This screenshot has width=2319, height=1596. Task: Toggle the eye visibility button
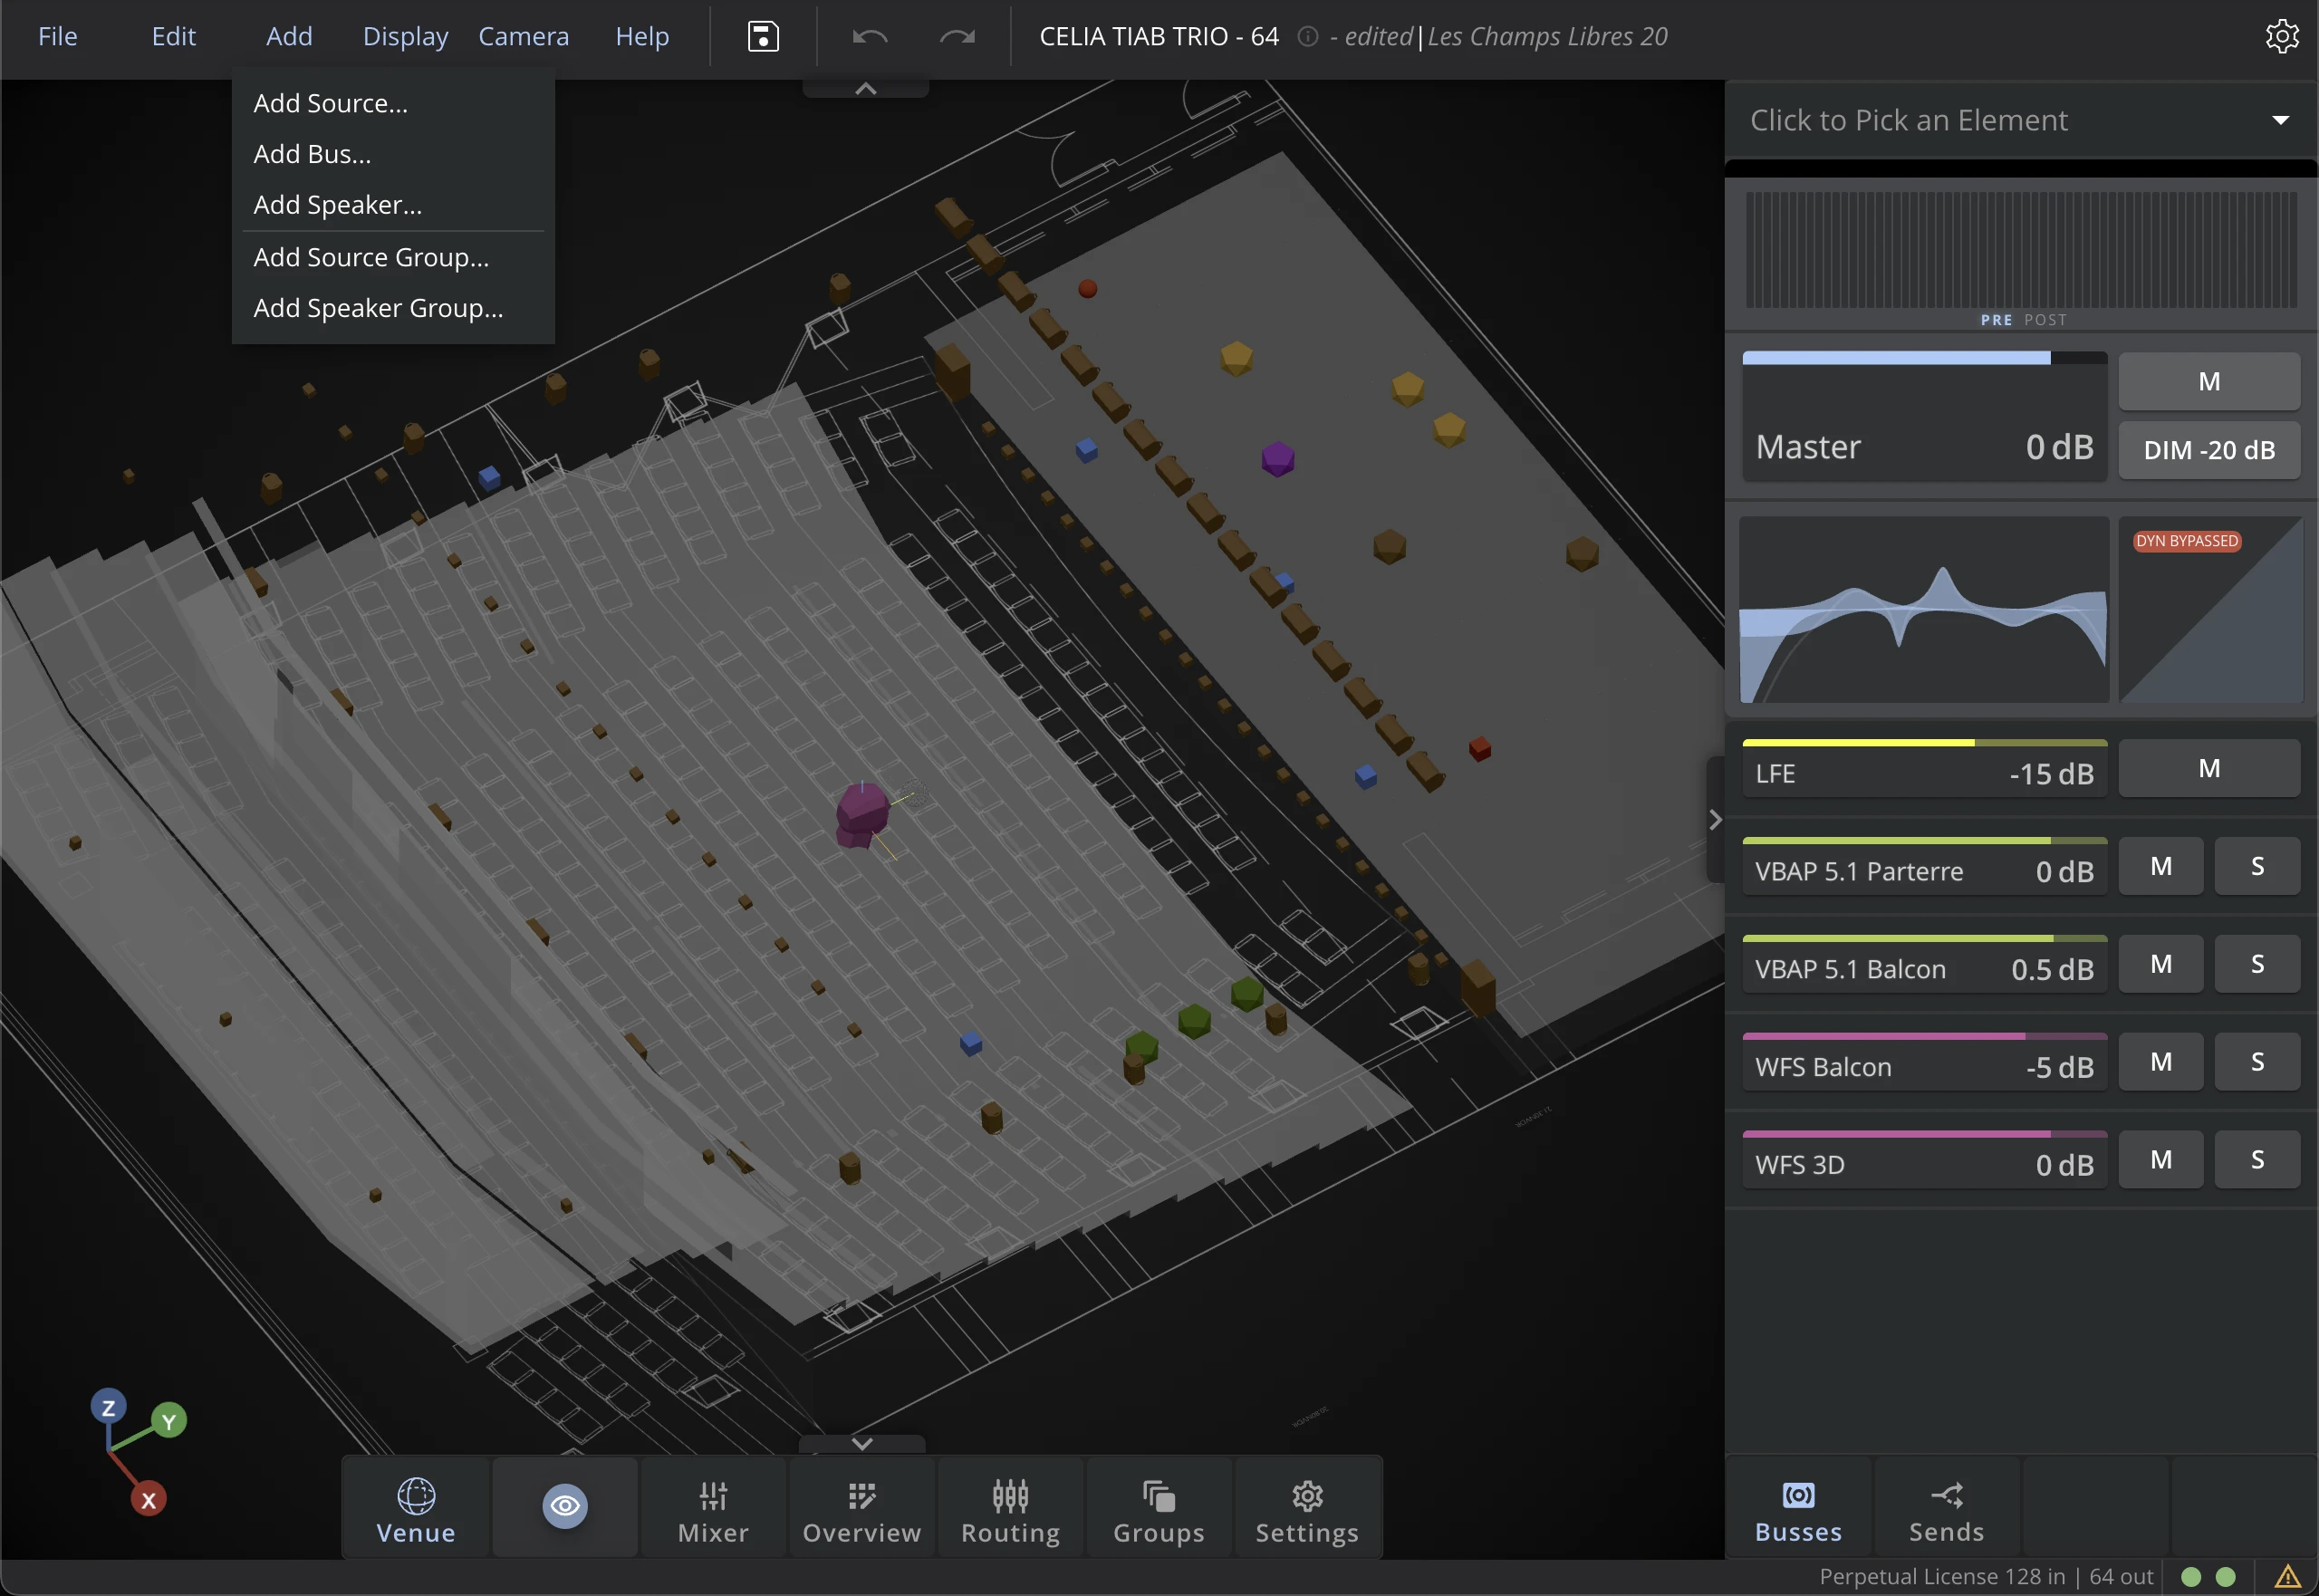coord(565,1506)
